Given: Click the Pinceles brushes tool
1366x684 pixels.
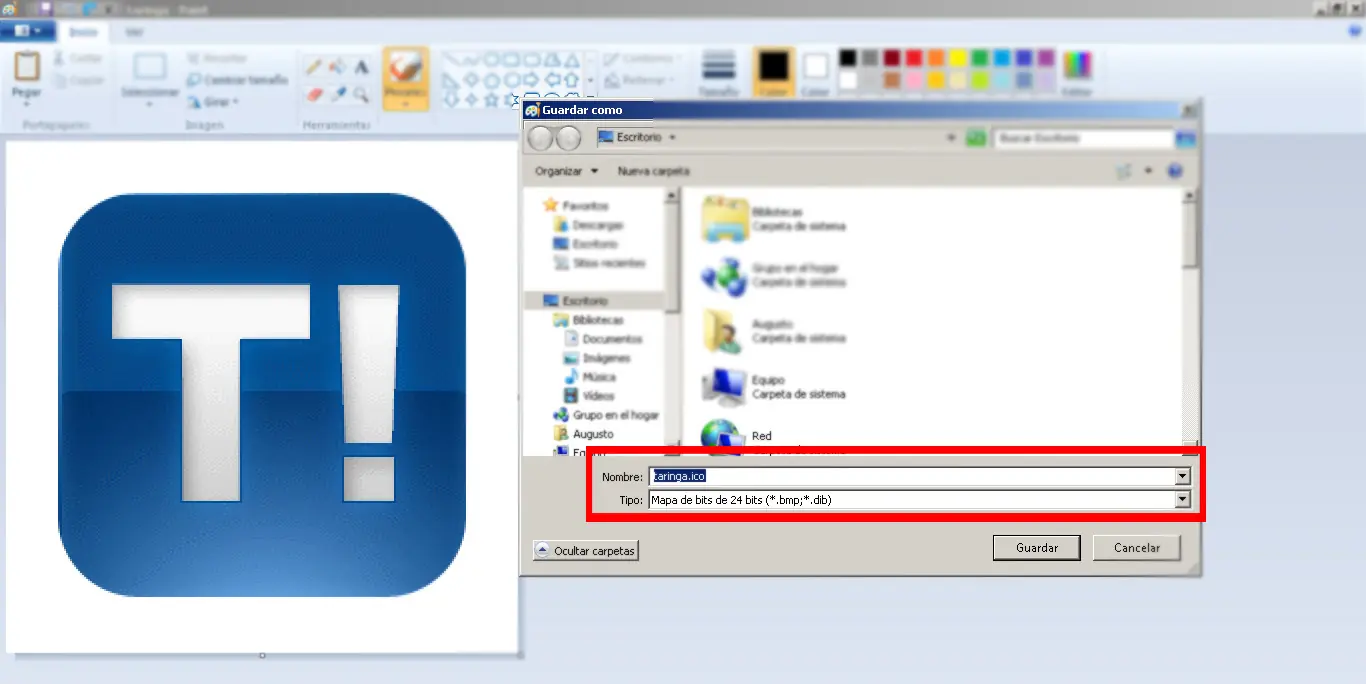Looking at the screenshot, I should pyautogui.click(x=406, y=77).
